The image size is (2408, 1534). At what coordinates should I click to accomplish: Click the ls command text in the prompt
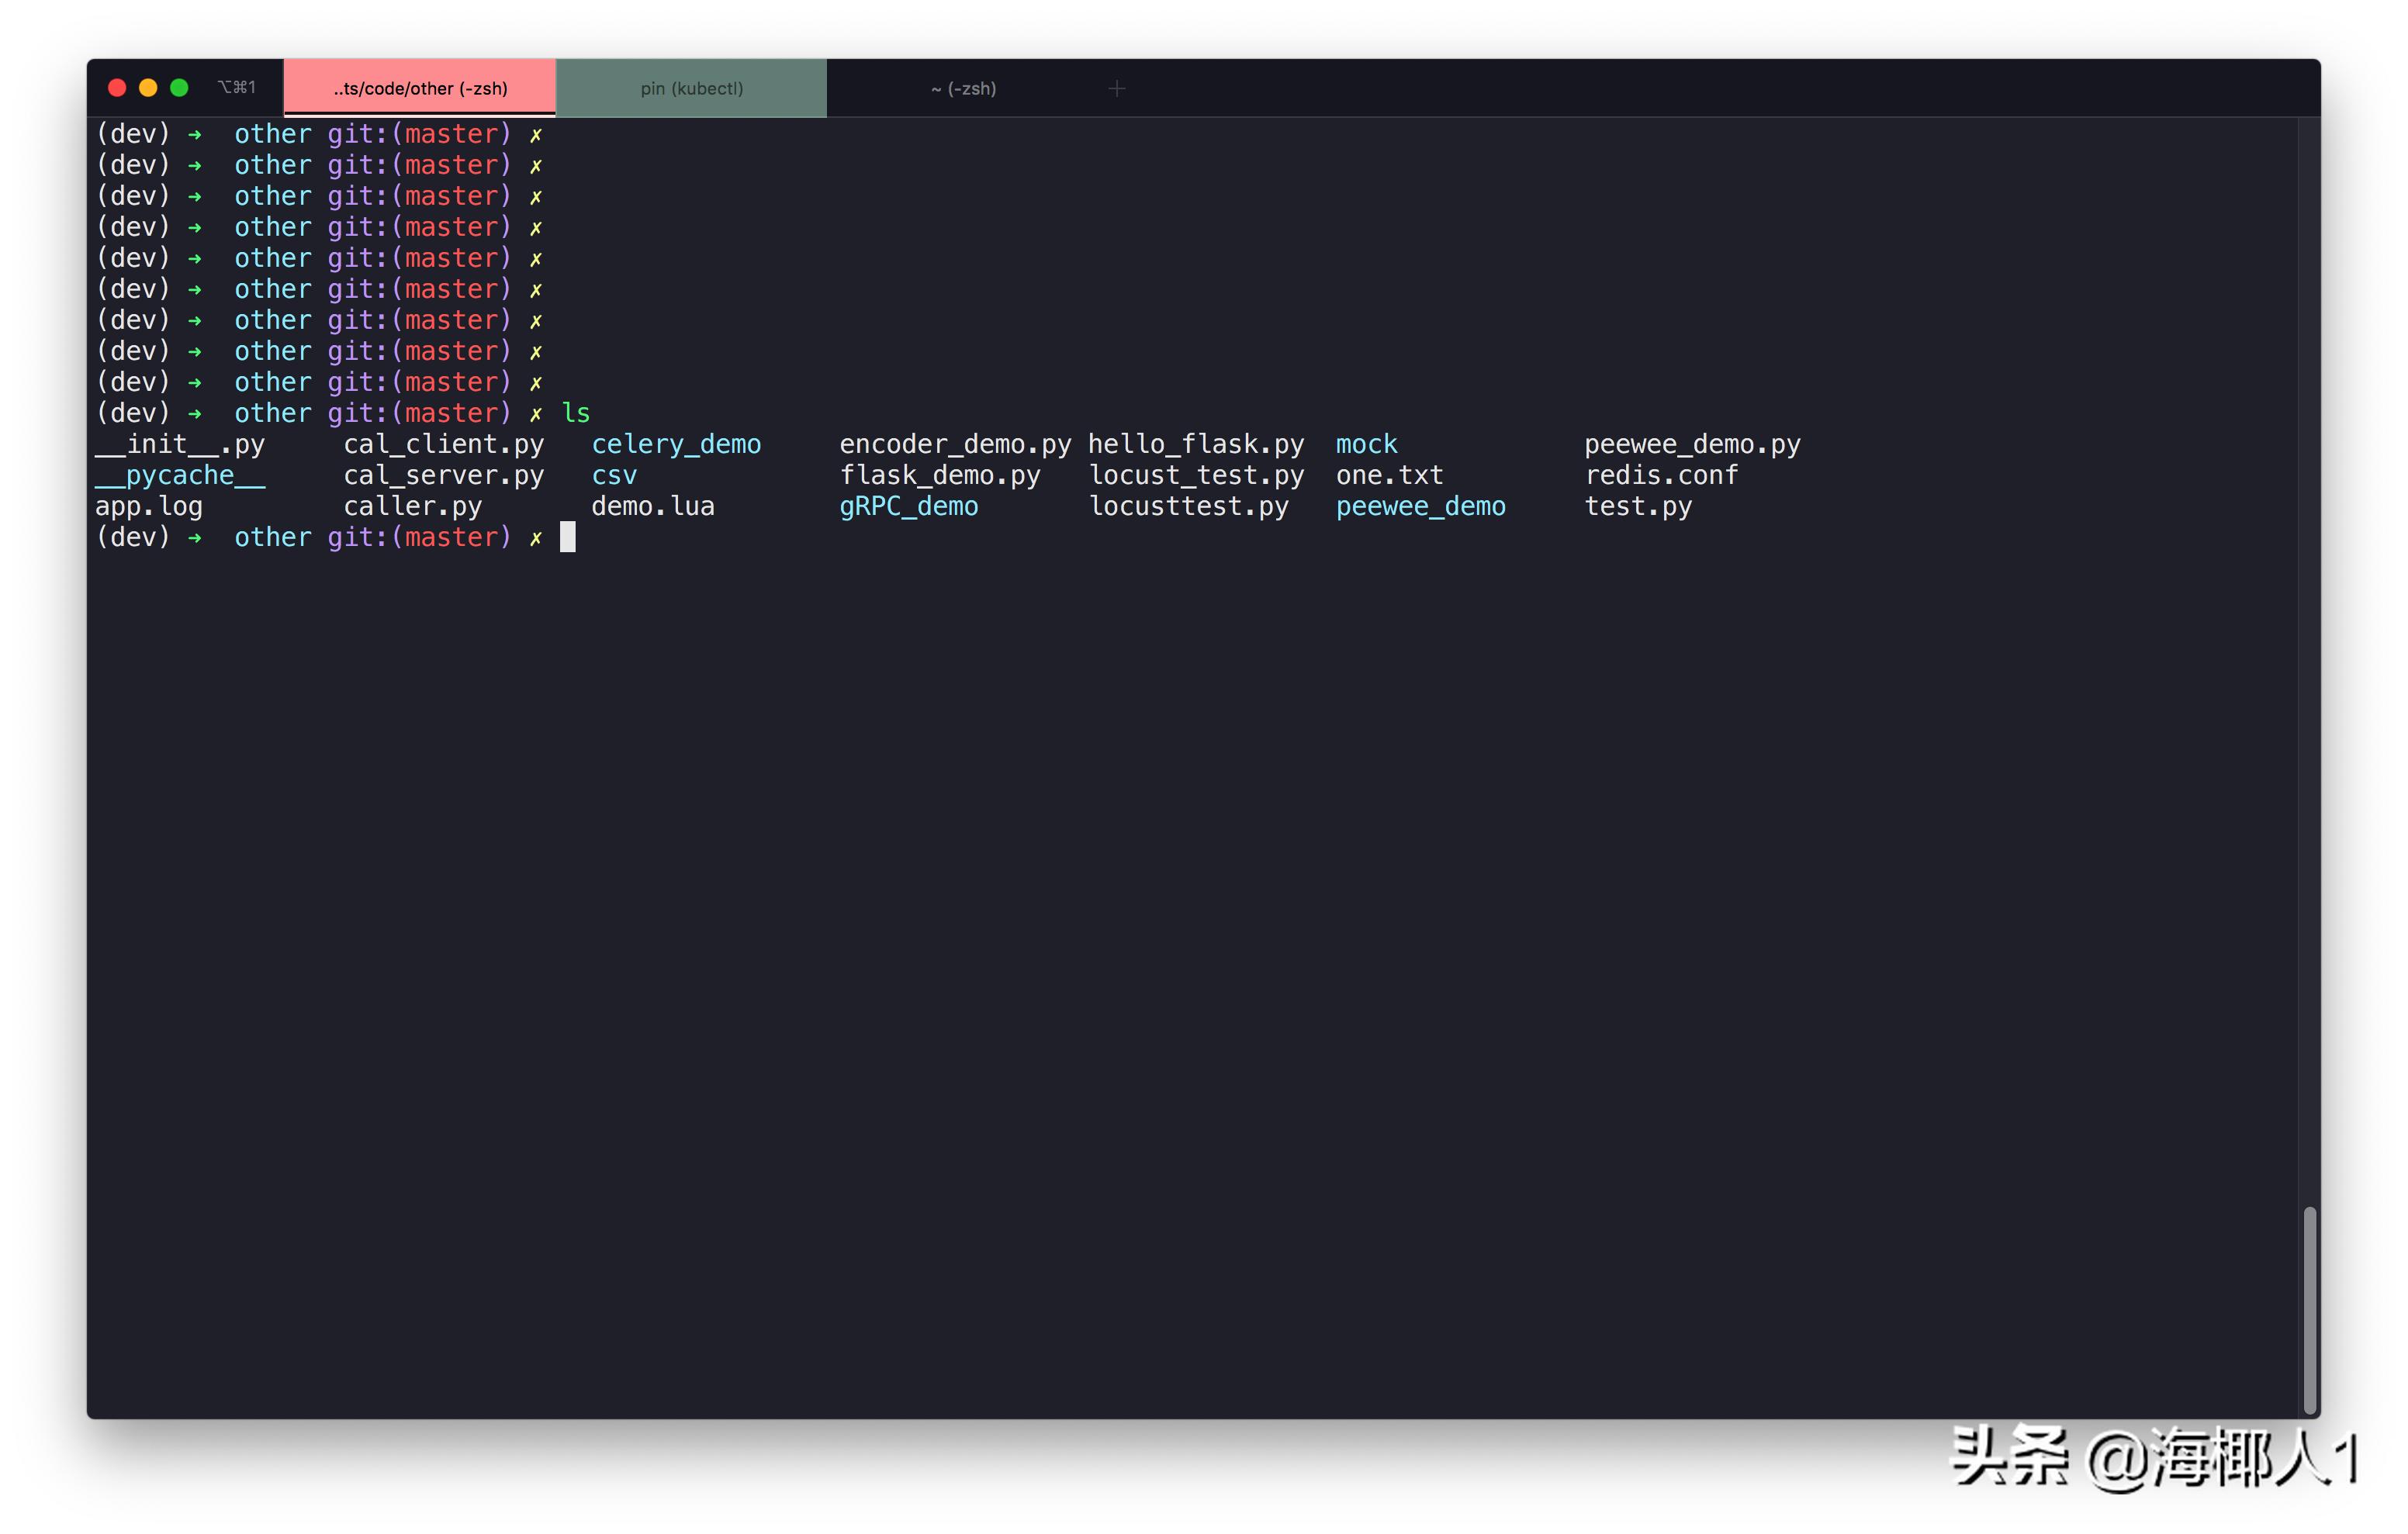pyautogui.click(x=576, y=412)
